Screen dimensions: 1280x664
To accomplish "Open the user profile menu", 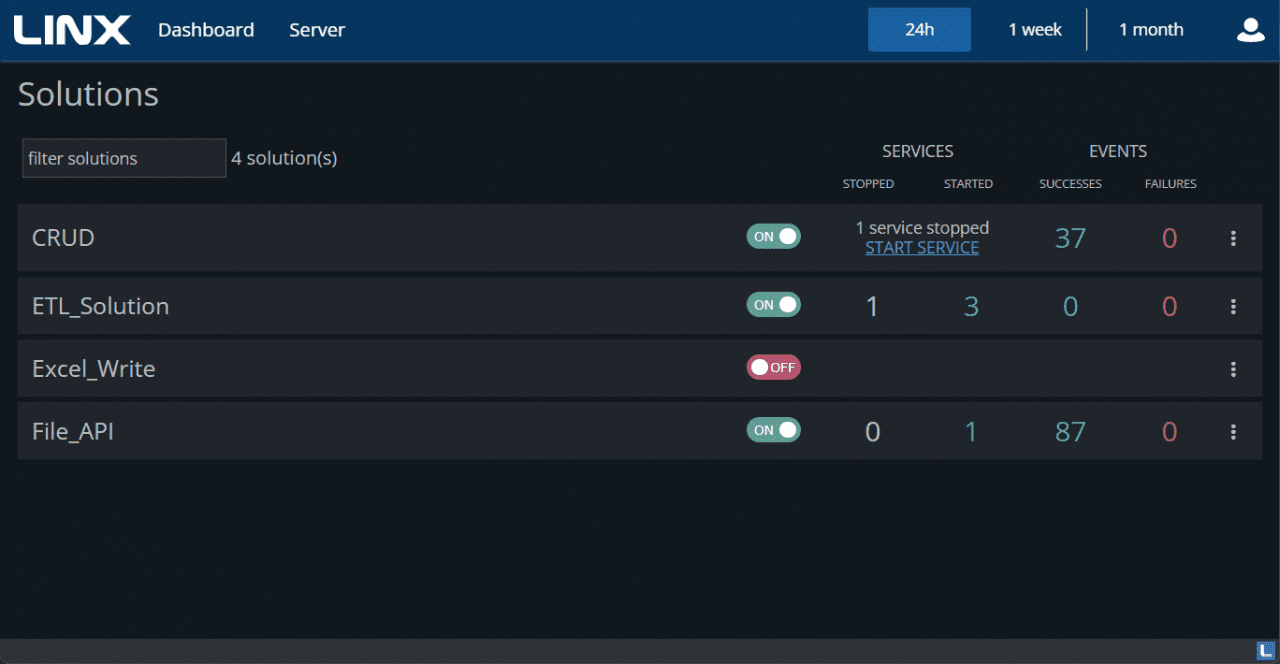I will (1250, 30).
